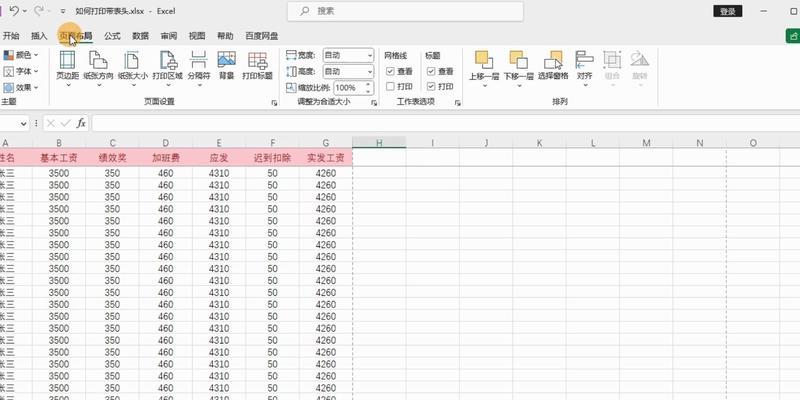Screen dimensions: 800x400
Task: Select column M header
Action: point(646,143)
